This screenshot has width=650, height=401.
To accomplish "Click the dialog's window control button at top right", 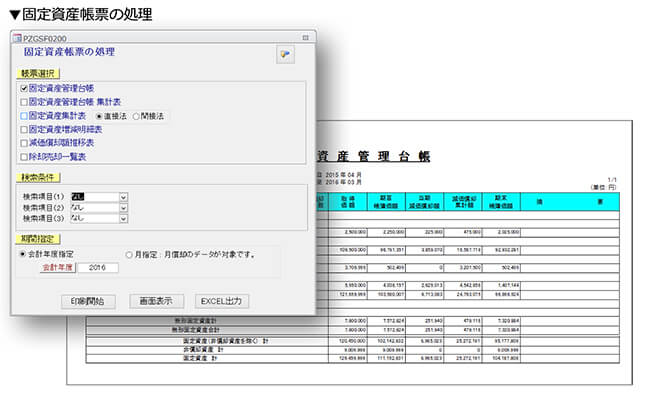I will (306, 38).
